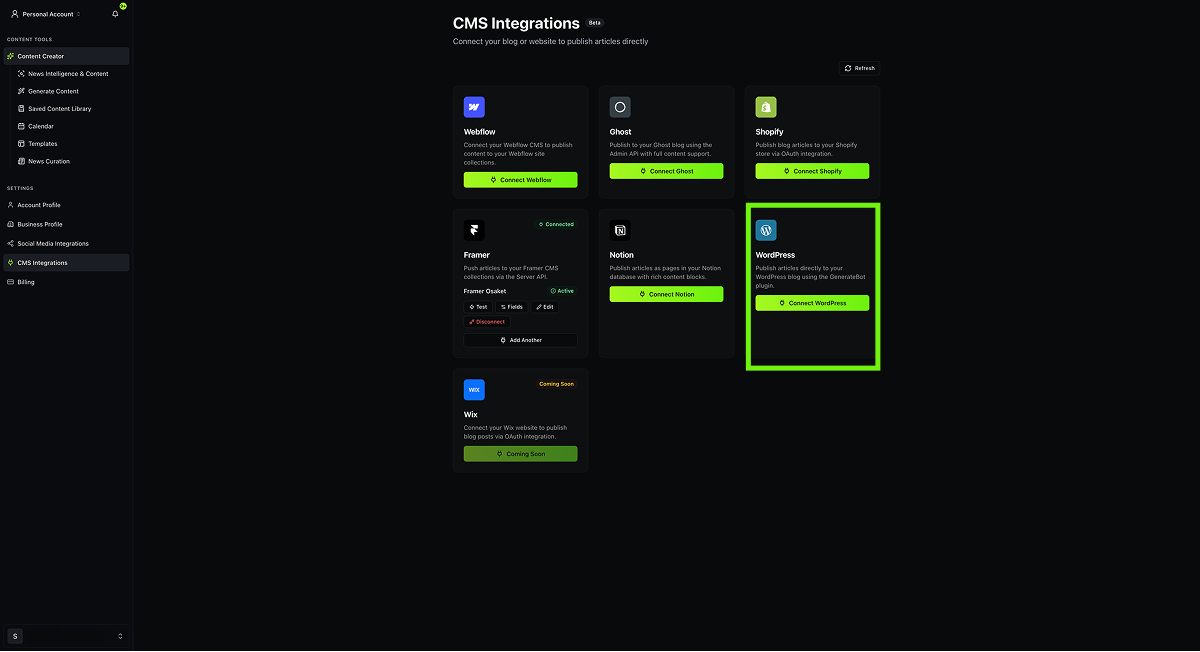This screenshot has width=1200, height=652.
Task: Open the notifications bell
Action: click(x=115, y=14)
